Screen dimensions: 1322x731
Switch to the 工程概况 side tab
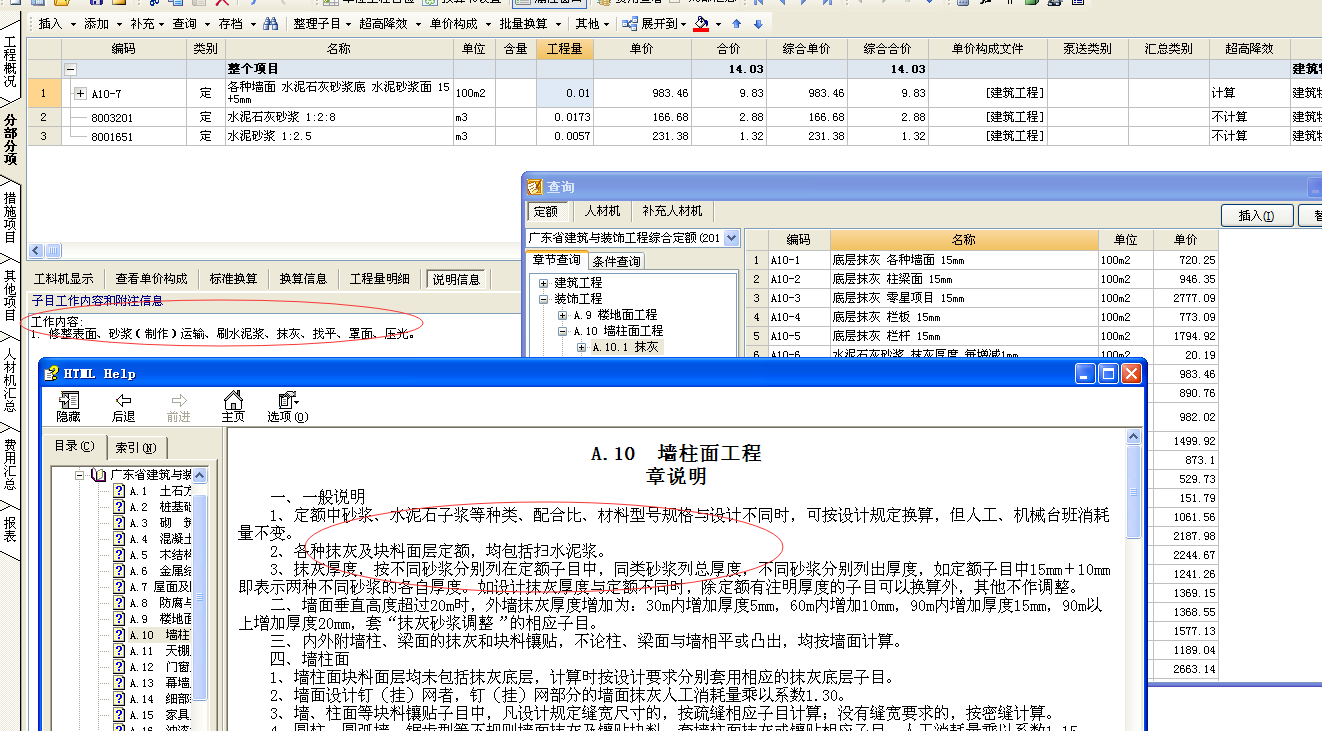[10, 62]
